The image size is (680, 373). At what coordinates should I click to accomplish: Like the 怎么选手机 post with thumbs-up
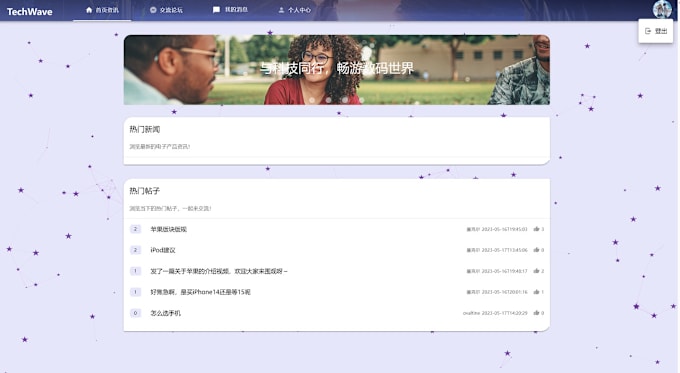point(536,313)
